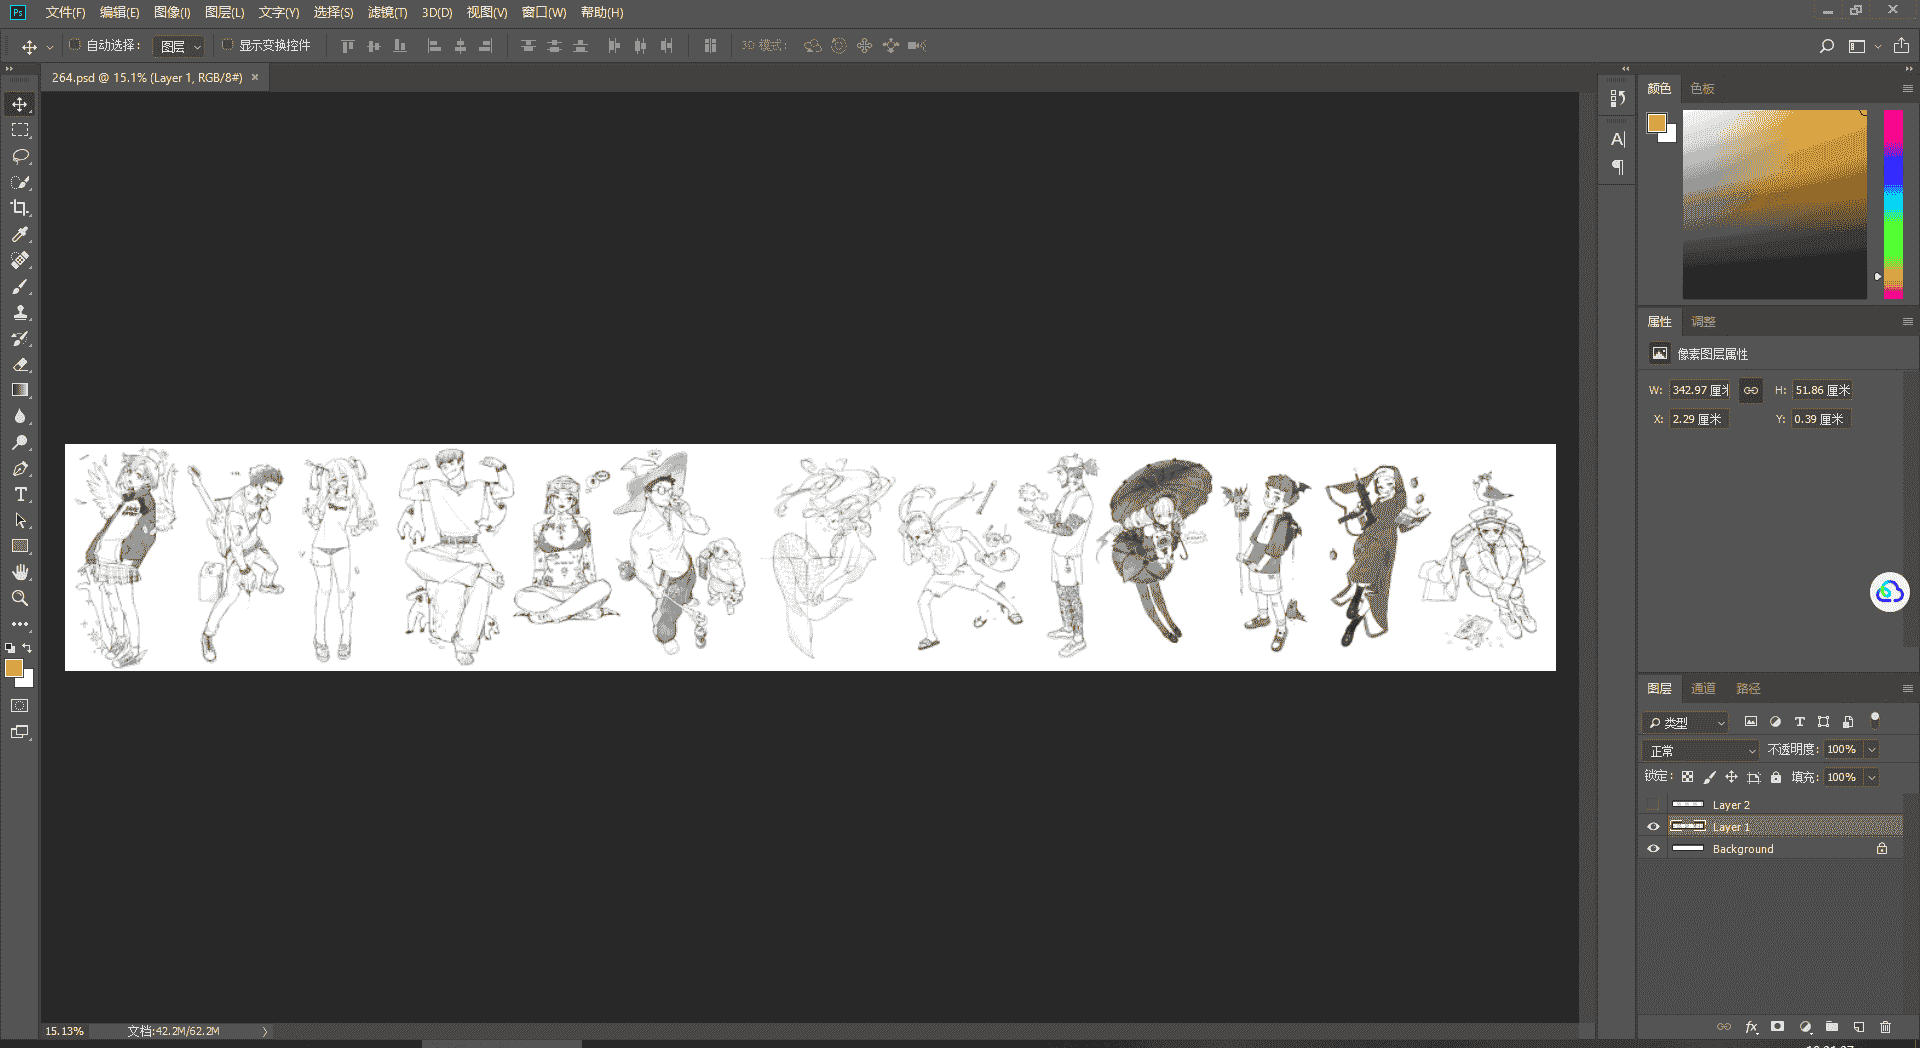Switch to the Adjustments tab
This screenshot has width=1920, height=1048.
[x=1703, y=322]
